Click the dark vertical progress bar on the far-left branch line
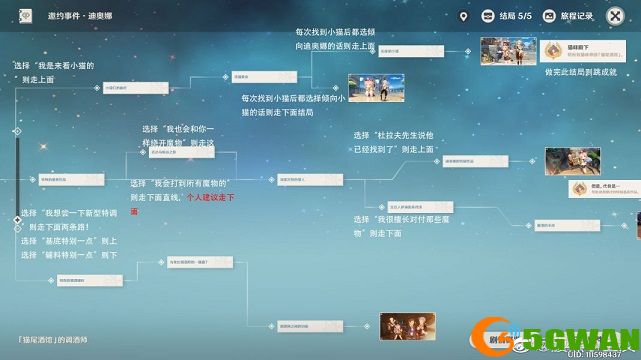 click(17, 176)
